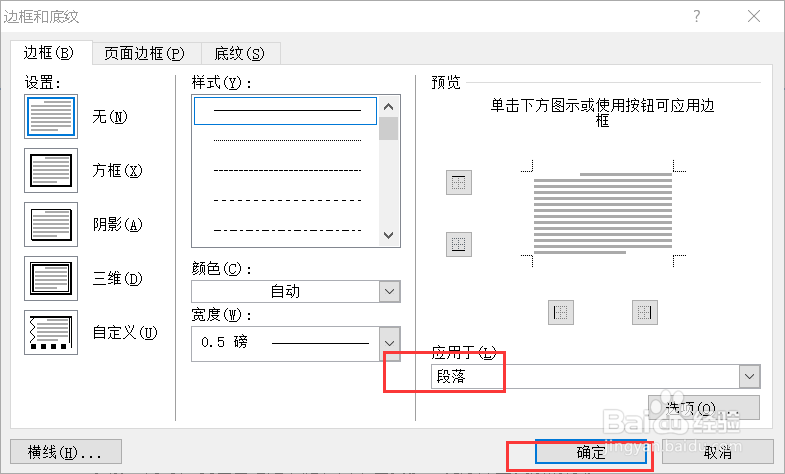
Task: Open the 应用于 dropdown arrow
Action: pos(749,376)
